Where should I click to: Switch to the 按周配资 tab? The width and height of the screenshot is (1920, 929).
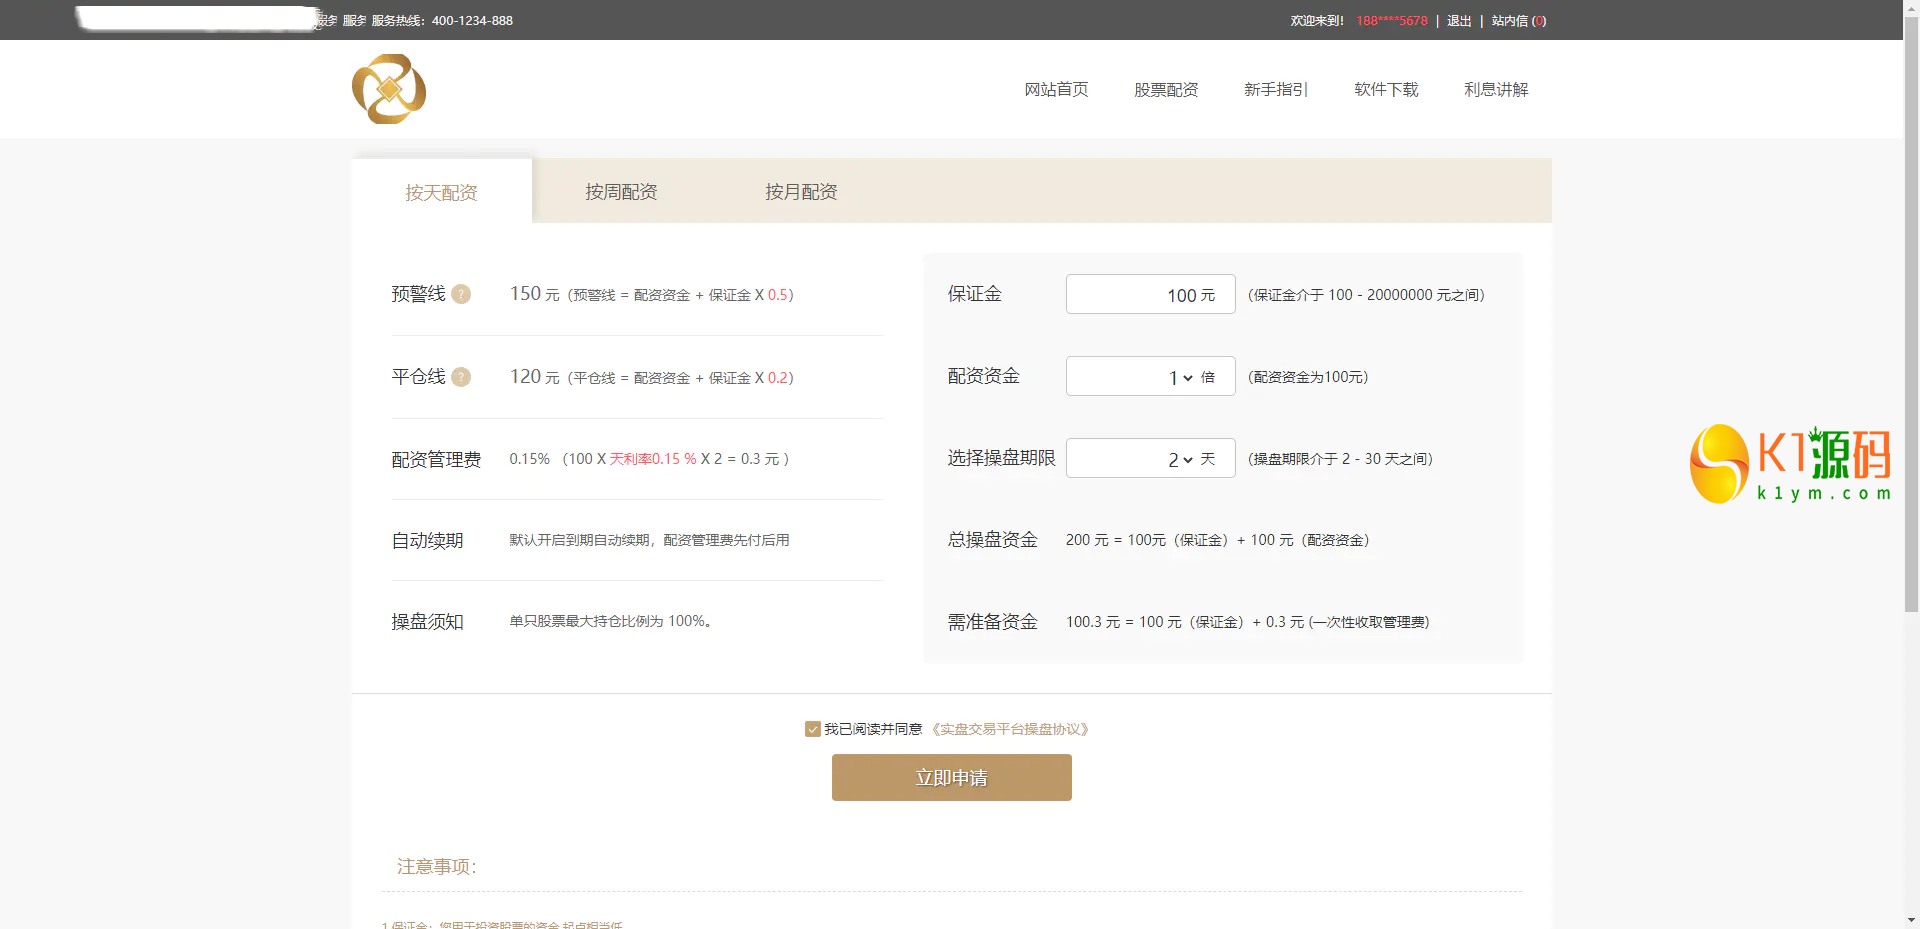pos(621,191)
